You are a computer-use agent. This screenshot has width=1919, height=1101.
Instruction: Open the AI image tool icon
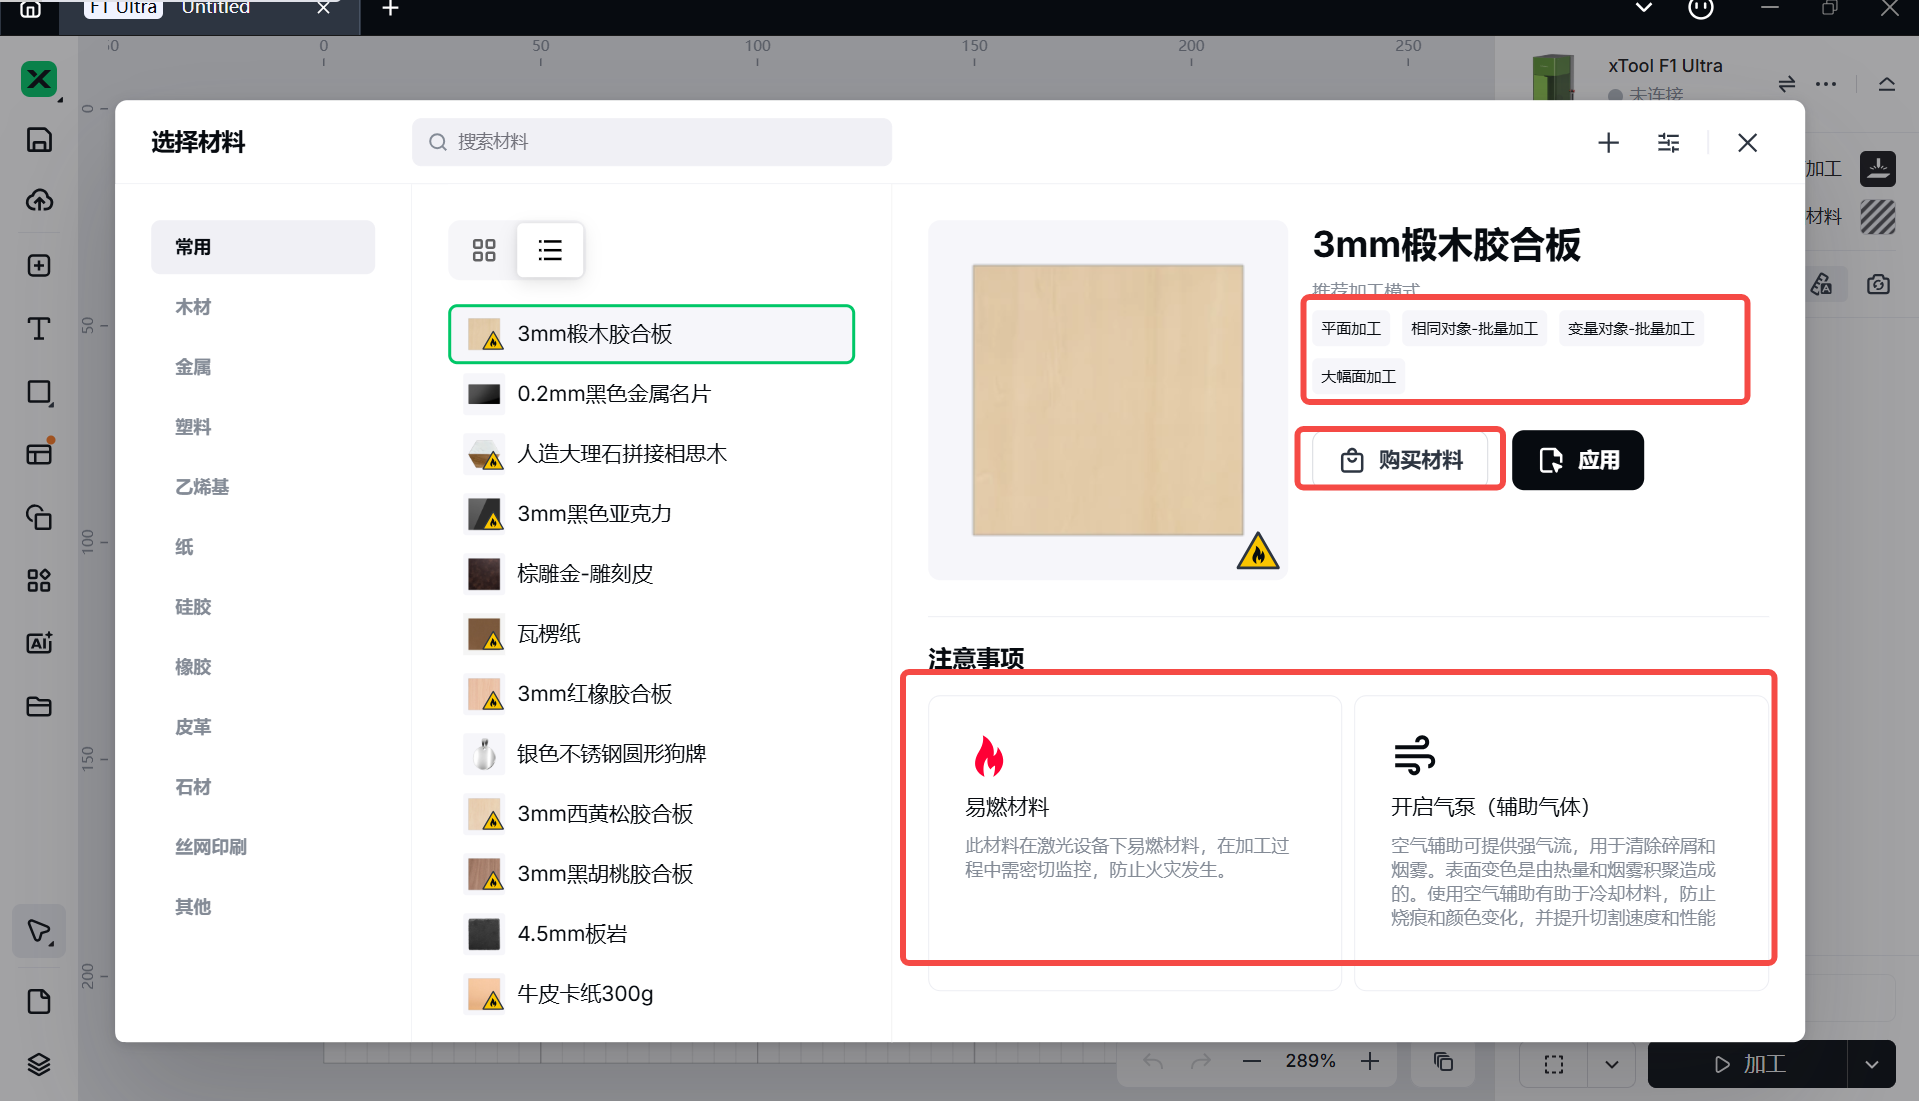coord(39,643)
